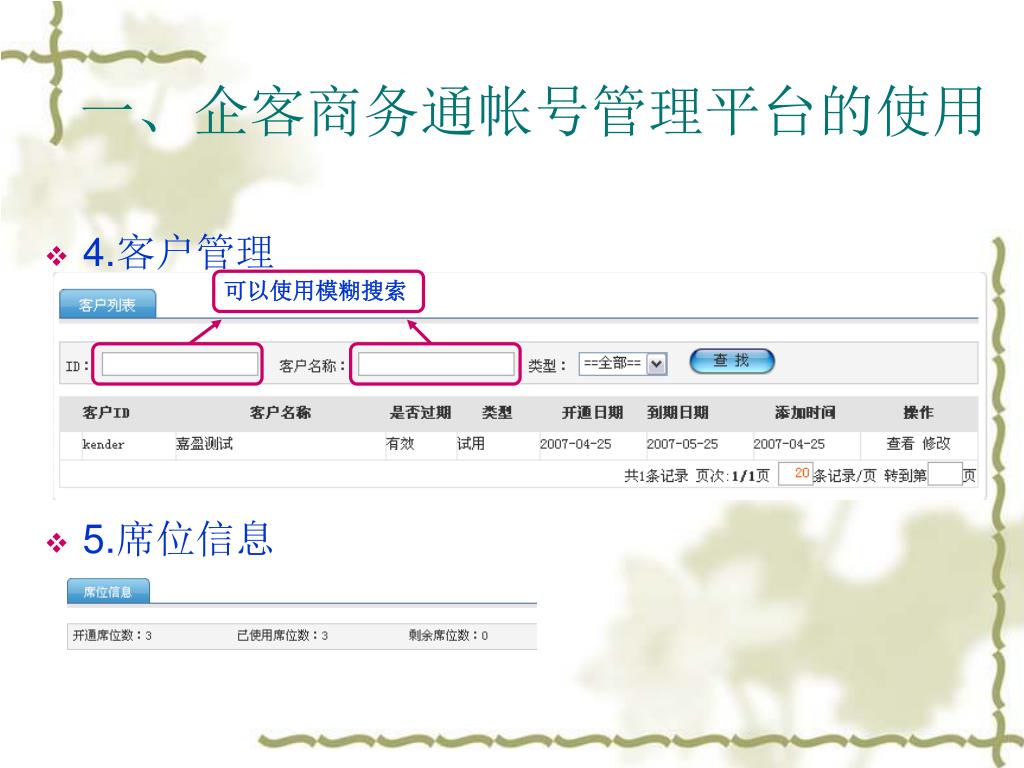Click the records-per-page field showing 20
Screen dimensions: 1024x768
click(x=795, y=474)
